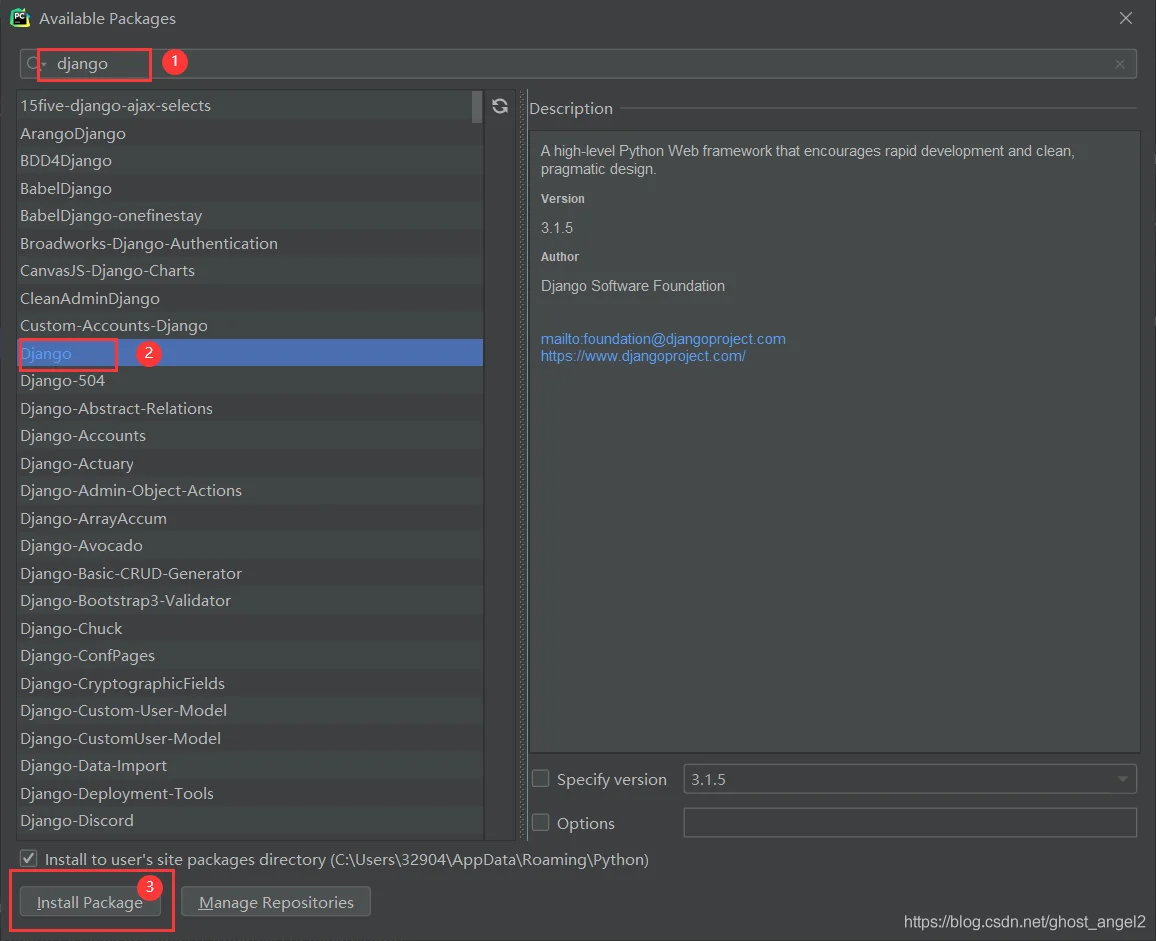1156x941 pixels.
Task: Select the Django-ArrayAccum package
Action: [x=250, y=518]
